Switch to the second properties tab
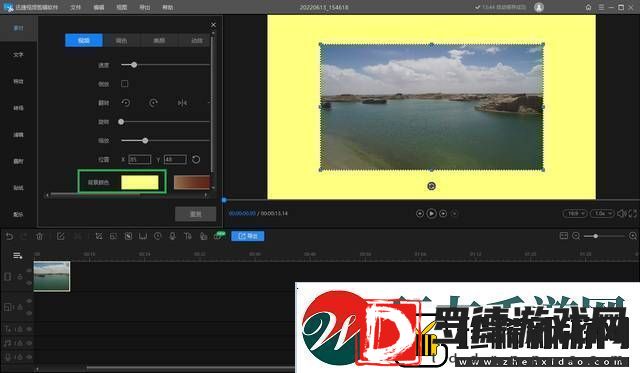Screen dimensions: 640x373 [121, 40]
